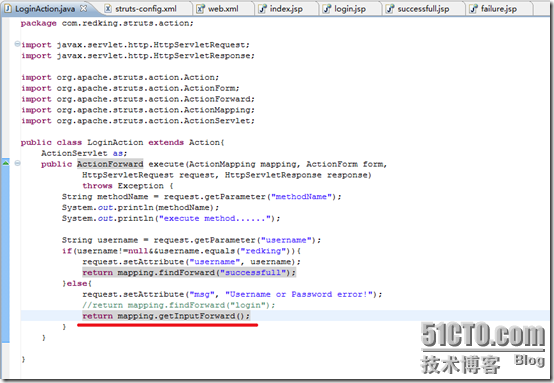554x383 pixels.
Task: Click the JSP icon on failure.jsp tab
Action: coord(473,8)
